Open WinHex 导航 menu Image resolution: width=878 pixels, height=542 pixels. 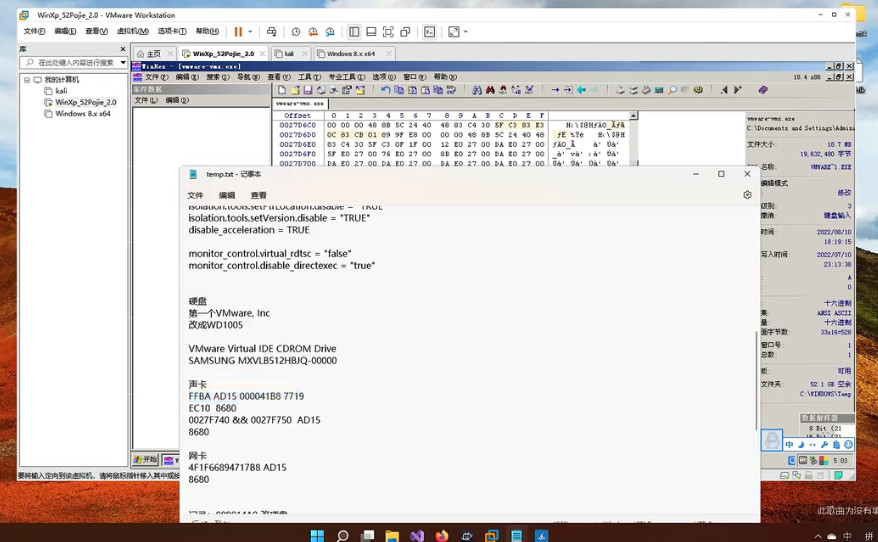click(248, 77)
